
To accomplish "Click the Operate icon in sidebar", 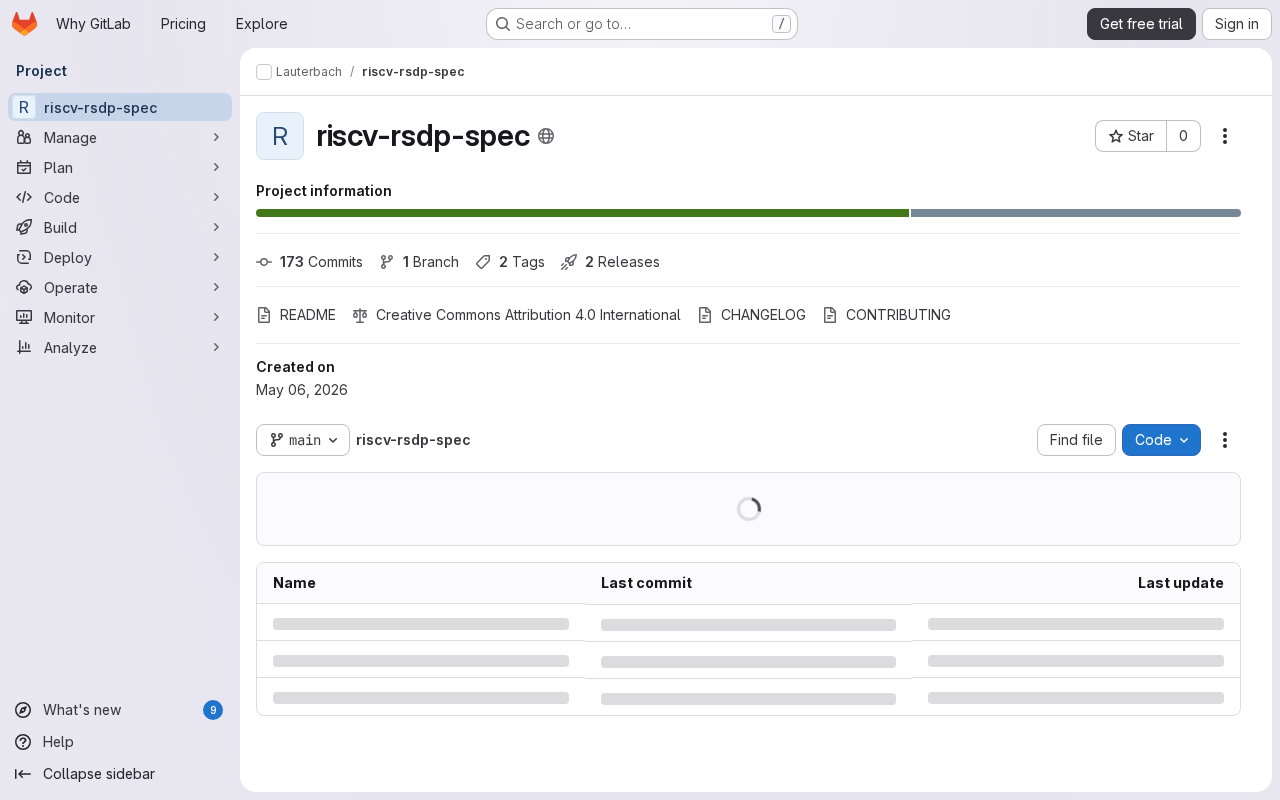I will 24,287.
